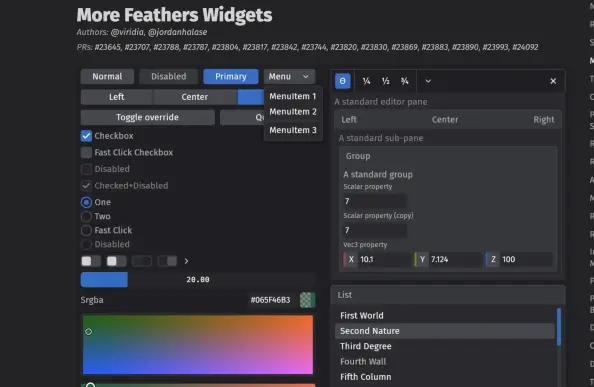Select Third Degree in the list

click(x=445, y=346)
